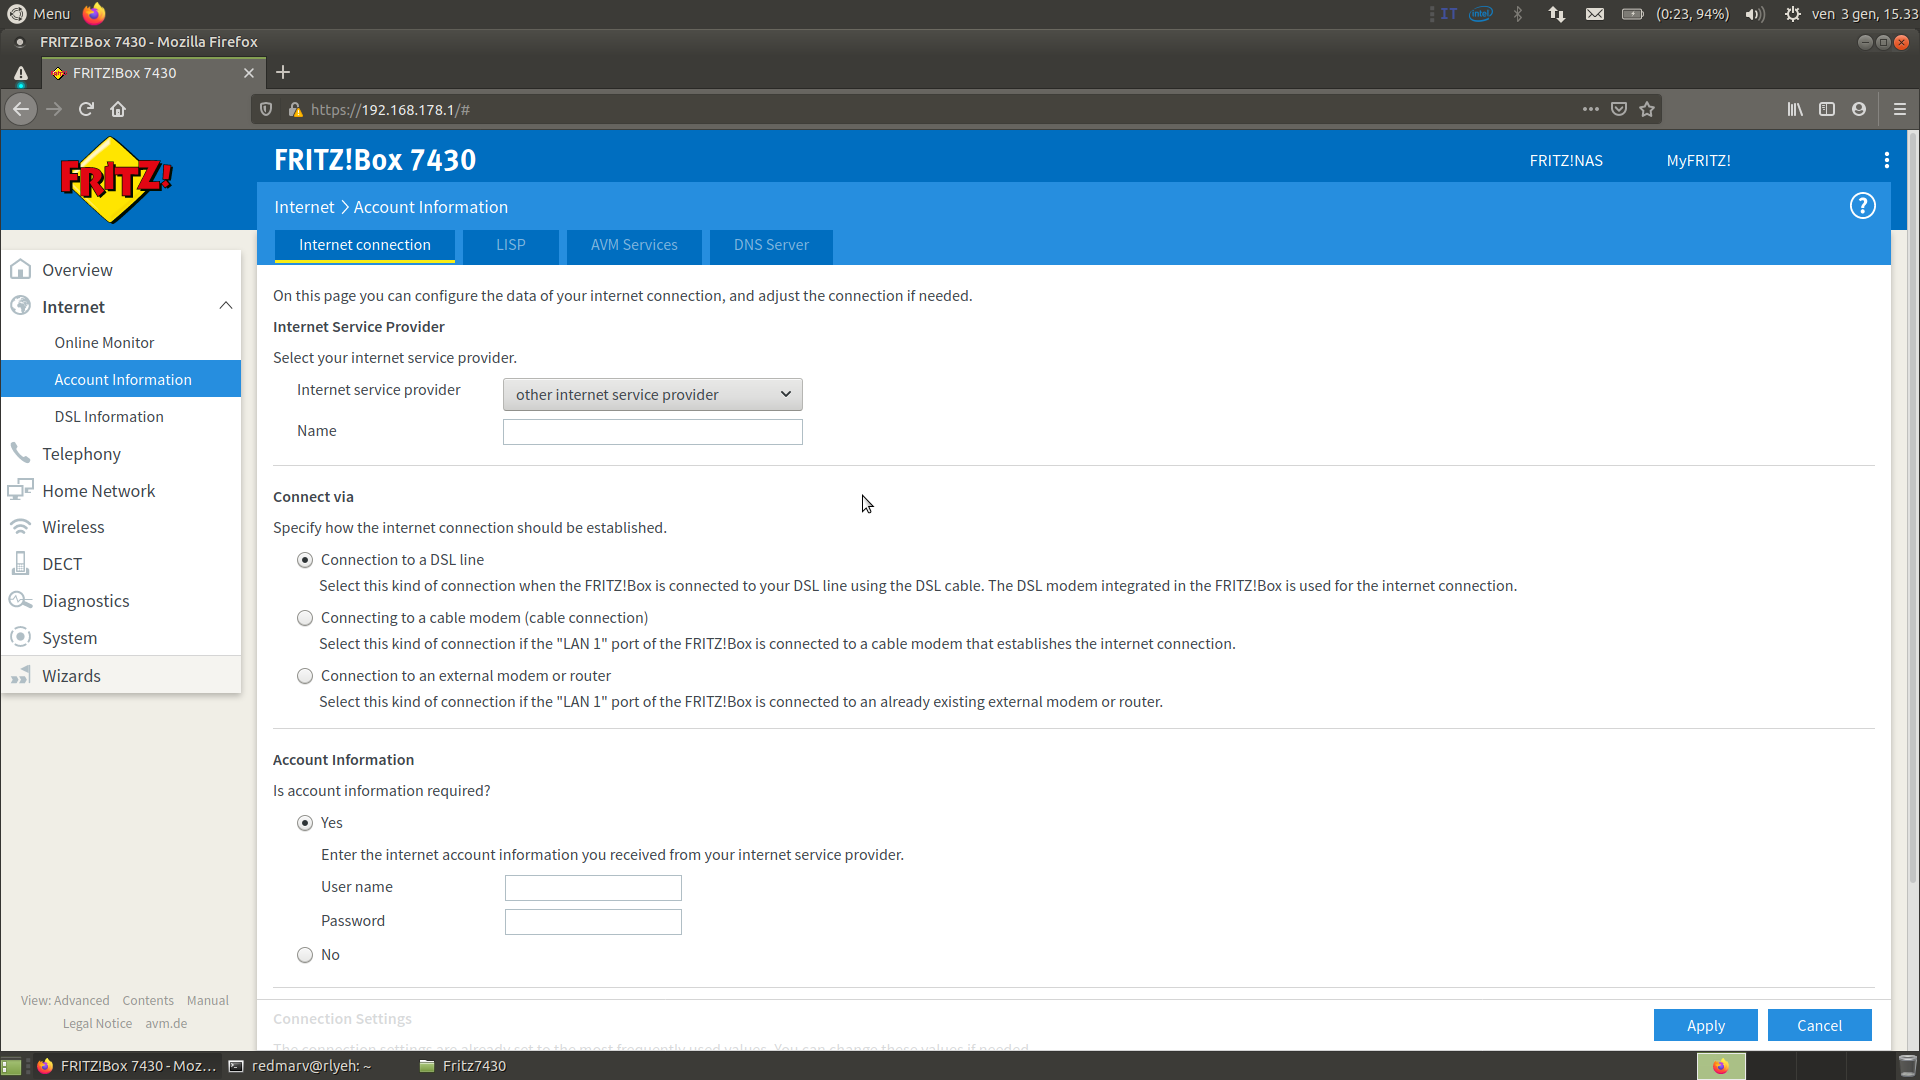
Task: Click the Internet breadcrumb link
Action: pyautogui.click(x=304, y=207)
